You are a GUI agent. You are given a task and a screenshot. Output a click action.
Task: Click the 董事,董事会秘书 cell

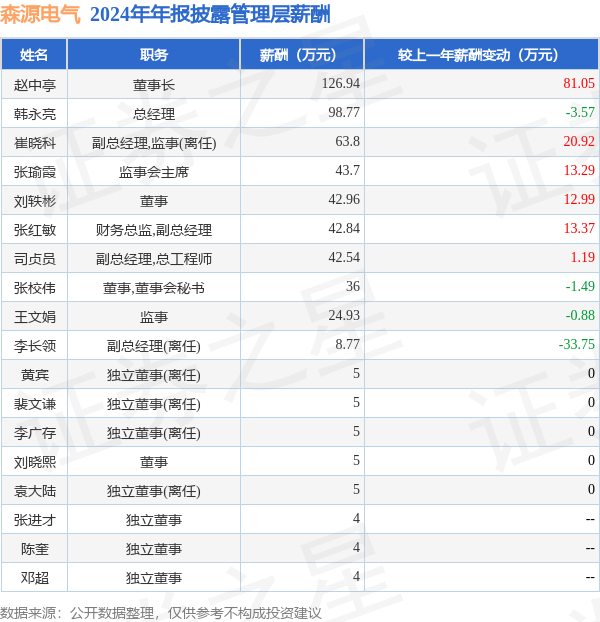tap(154, 288)
